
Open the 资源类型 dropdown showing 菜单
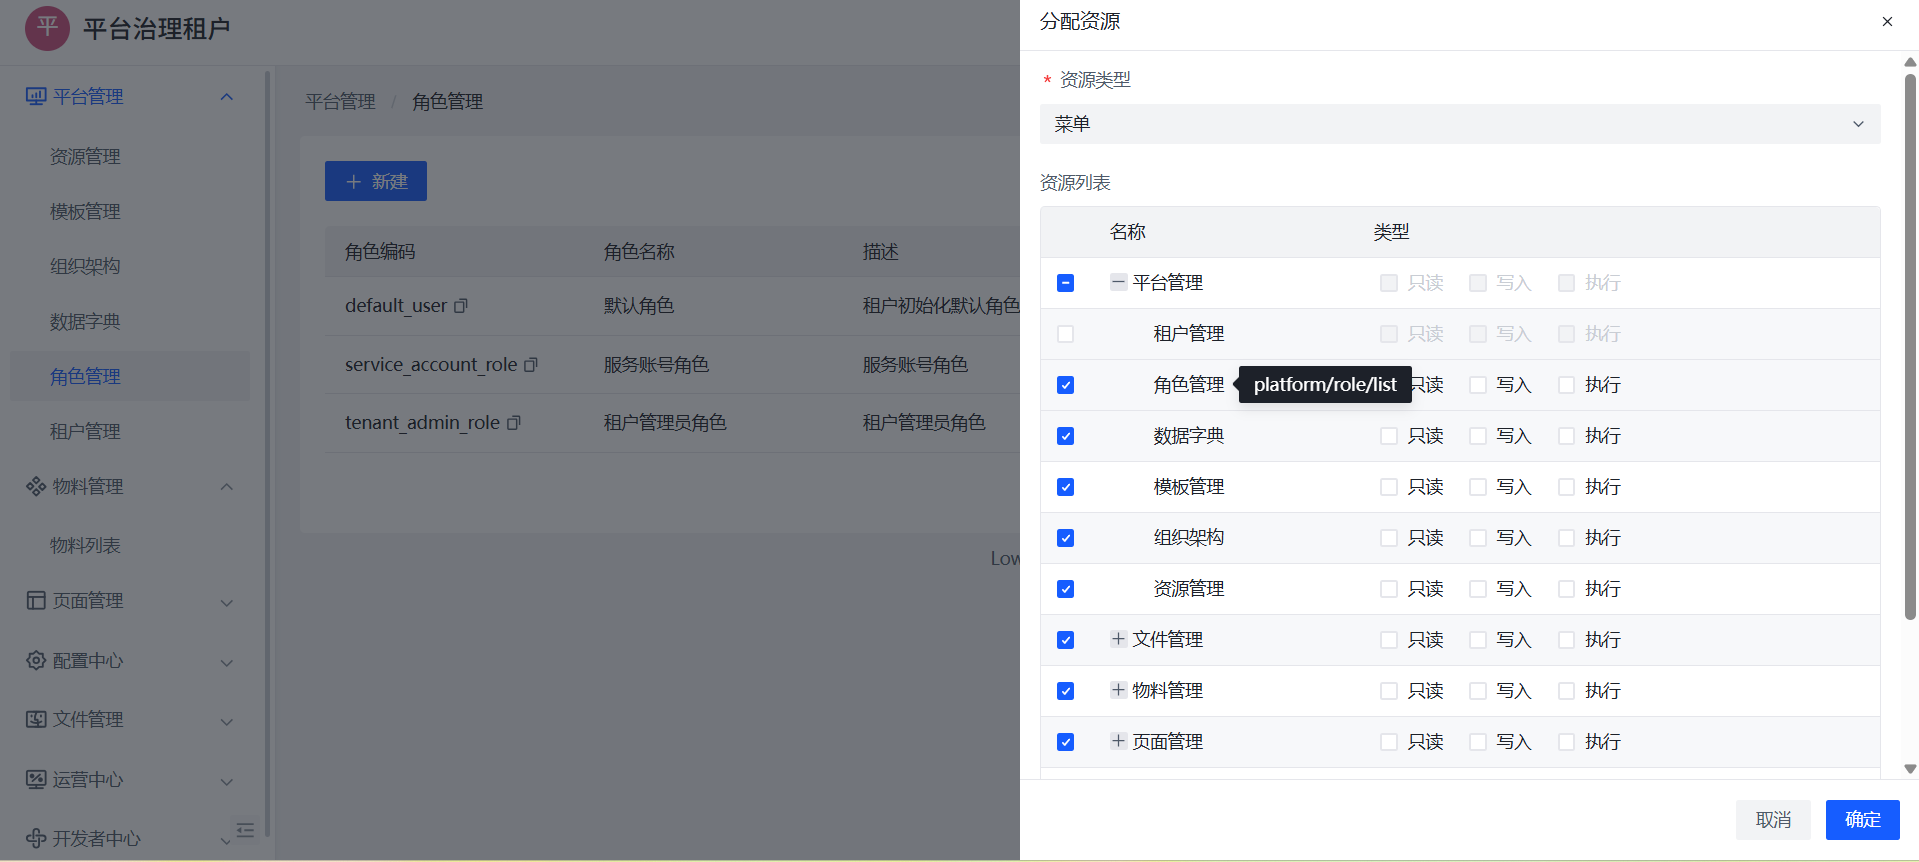(x=1459, y=124)
